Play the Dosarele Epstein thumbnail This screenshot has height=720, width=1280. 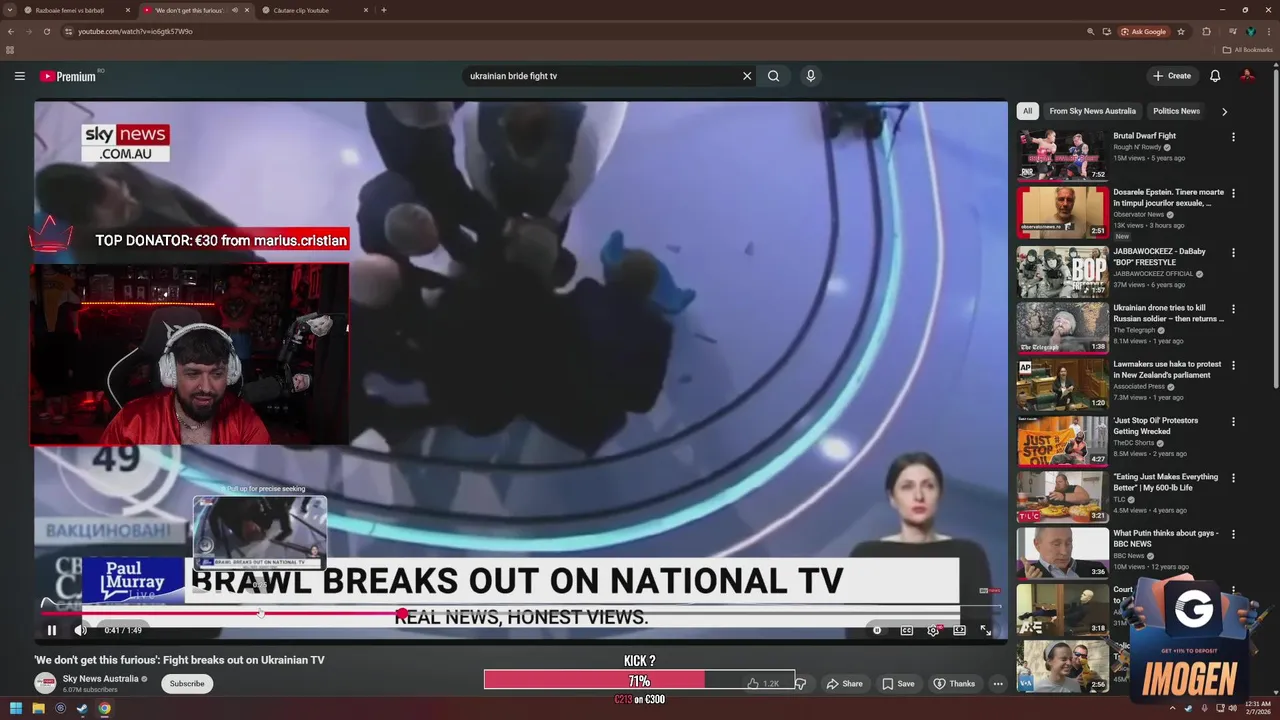point(1062,212)
